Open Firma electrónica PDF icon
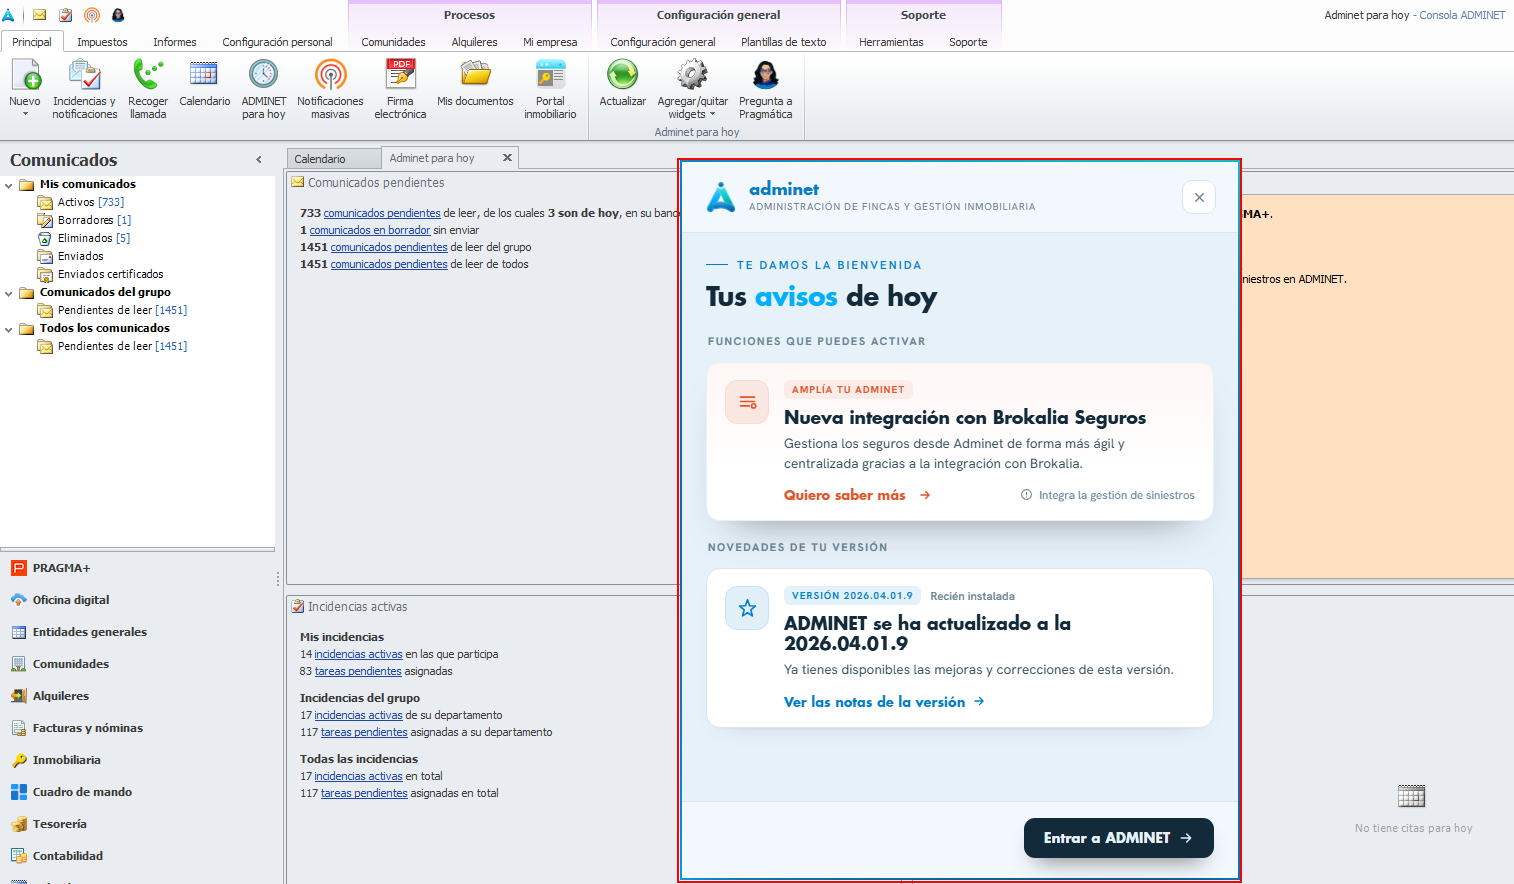The width and height of the screenshot is (1514, 884). (x=400, y=75)
